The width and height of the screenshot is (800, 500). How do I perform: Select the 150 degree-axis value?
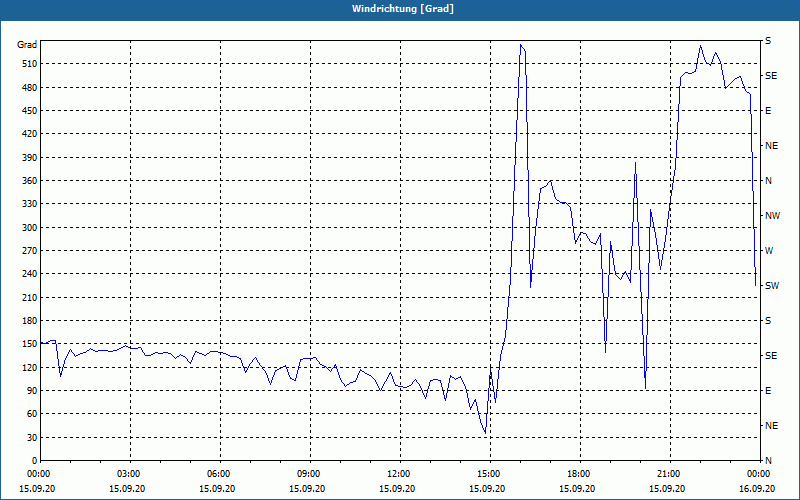tap(29, 343)
